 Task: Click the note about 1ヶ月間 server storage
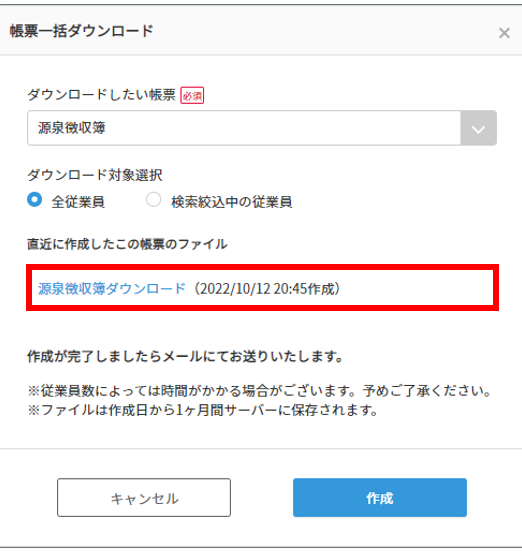pyautogui.click(x=203, y=410)
